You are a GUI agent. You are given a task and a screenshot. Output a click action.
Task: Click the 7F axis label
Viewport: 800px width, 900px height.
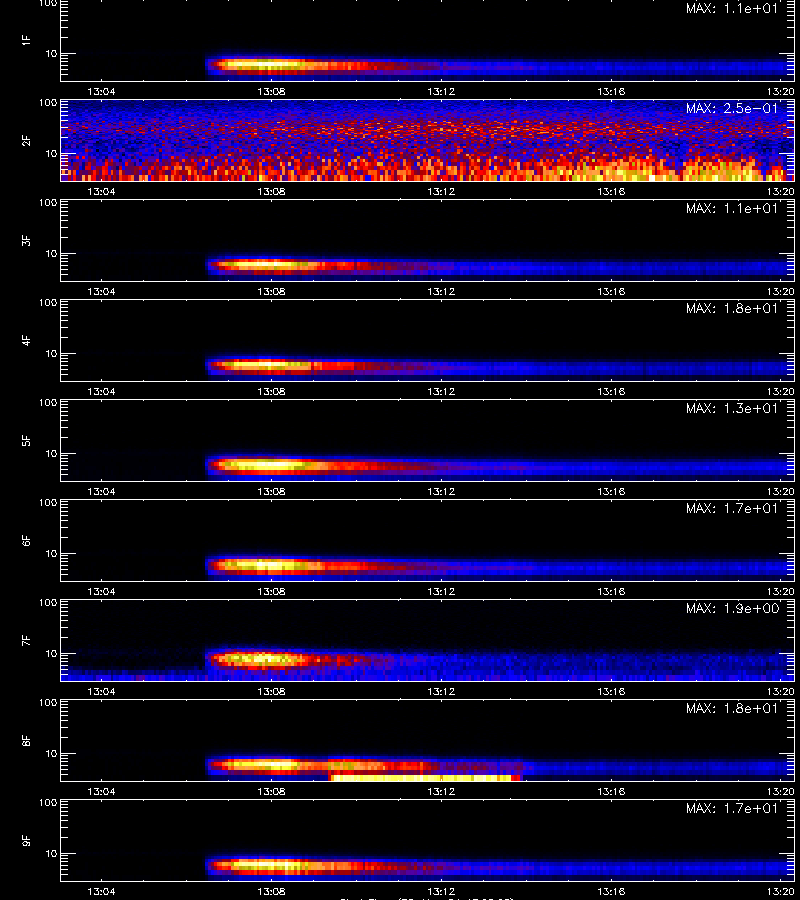(26, 641)
